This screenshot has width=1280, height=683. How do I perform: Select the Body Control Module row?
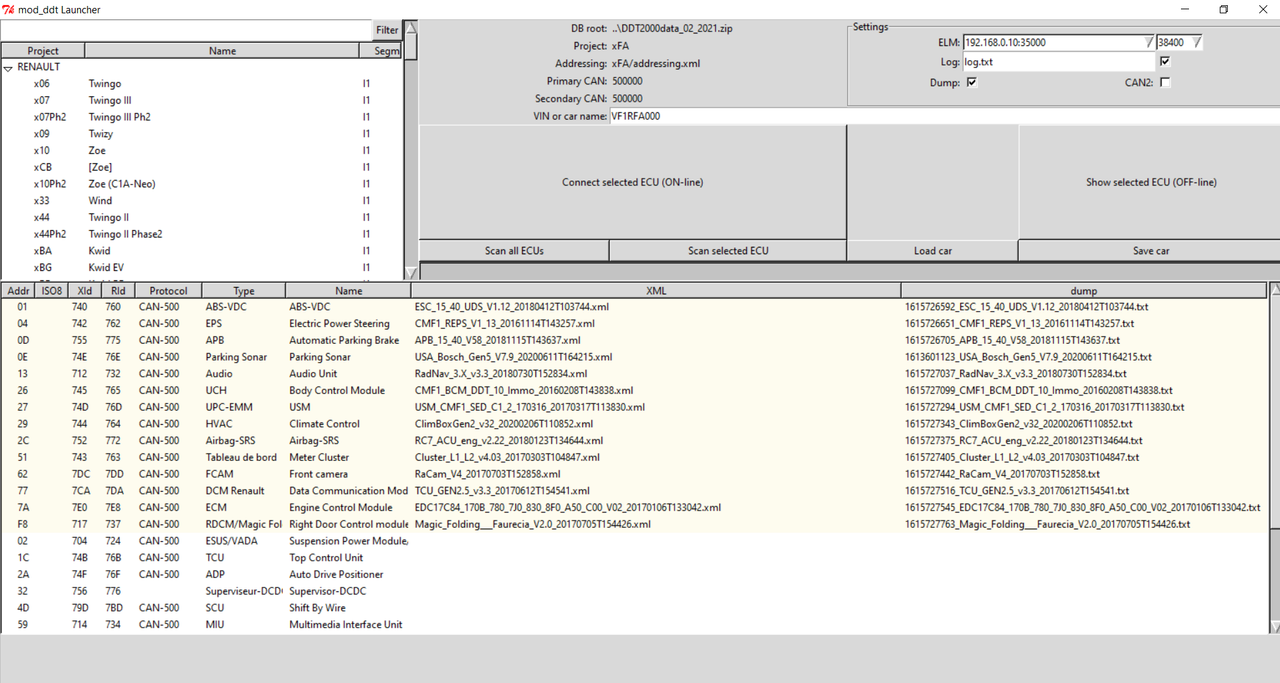(634, 391)
